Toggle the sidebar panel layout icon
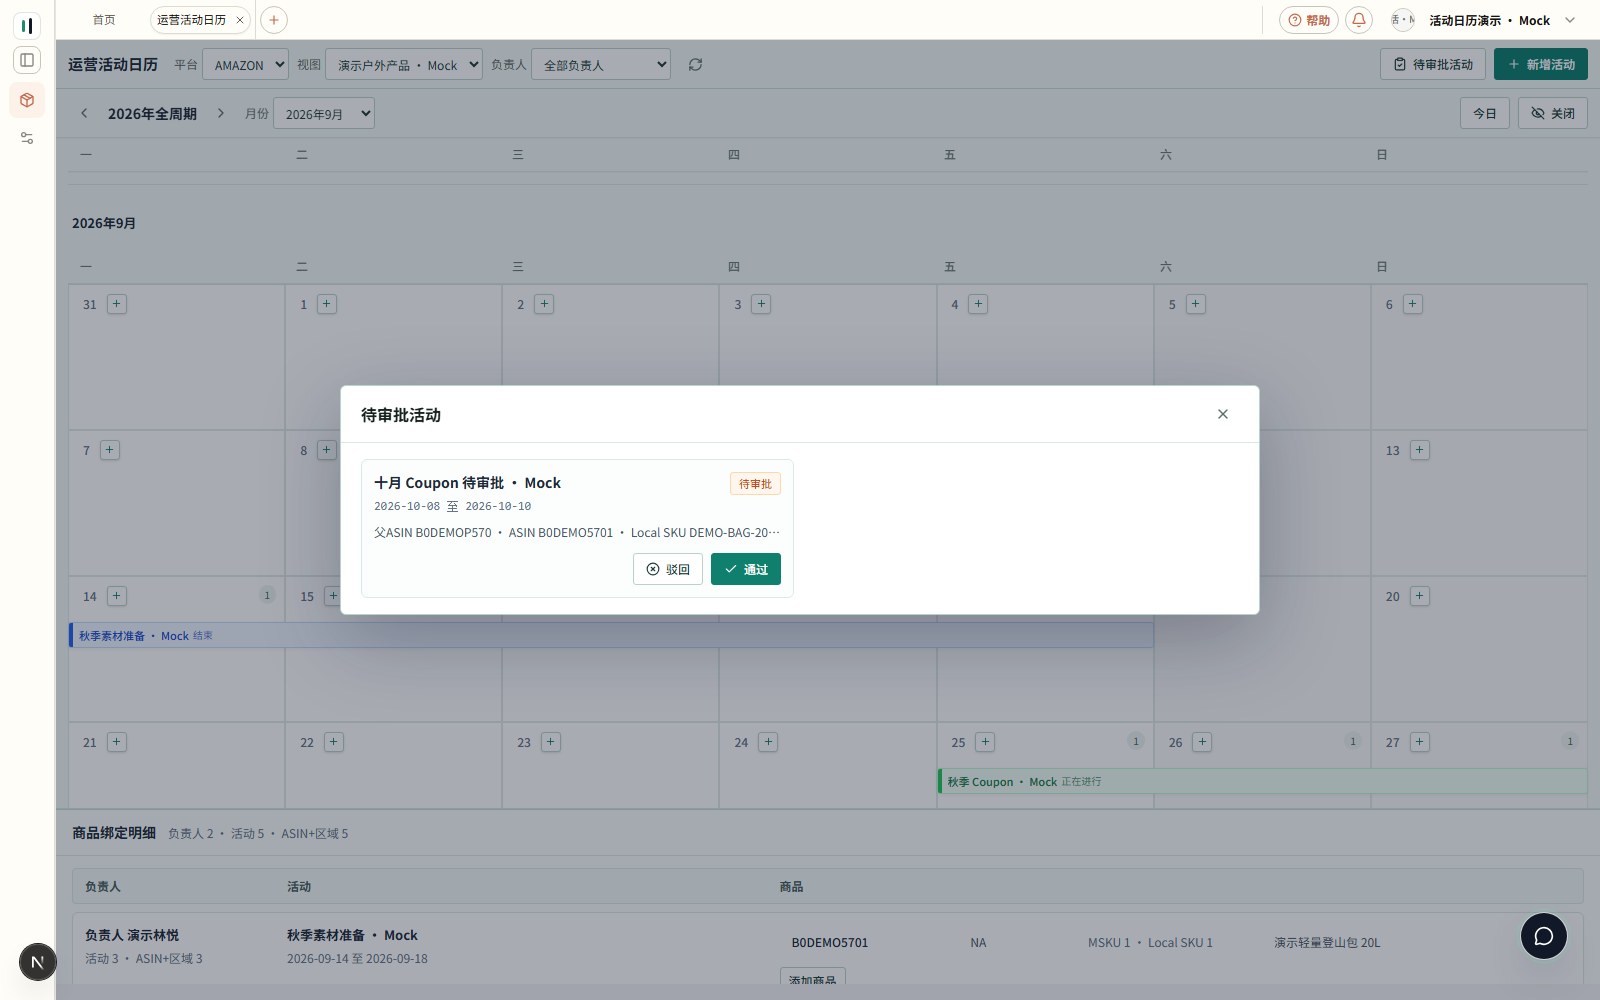 [27, 60]
